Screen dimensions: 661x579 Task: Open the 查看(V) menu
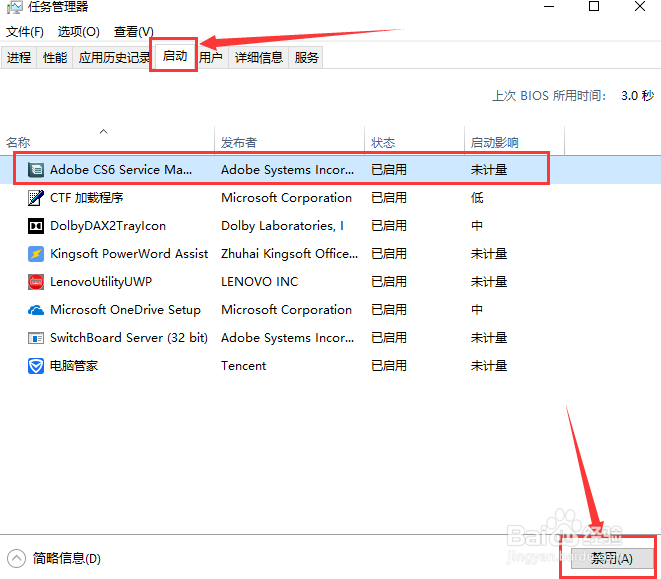click(134, 32)
